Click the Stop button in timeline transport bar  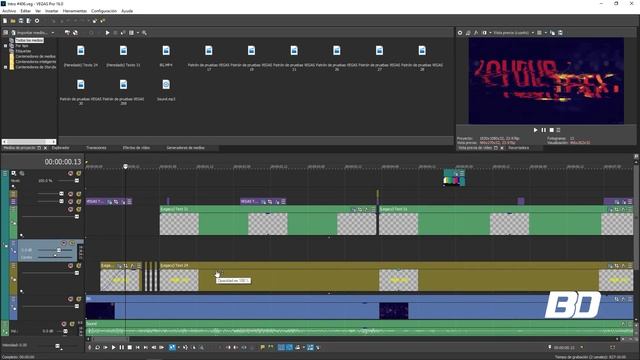coord(129,347)
